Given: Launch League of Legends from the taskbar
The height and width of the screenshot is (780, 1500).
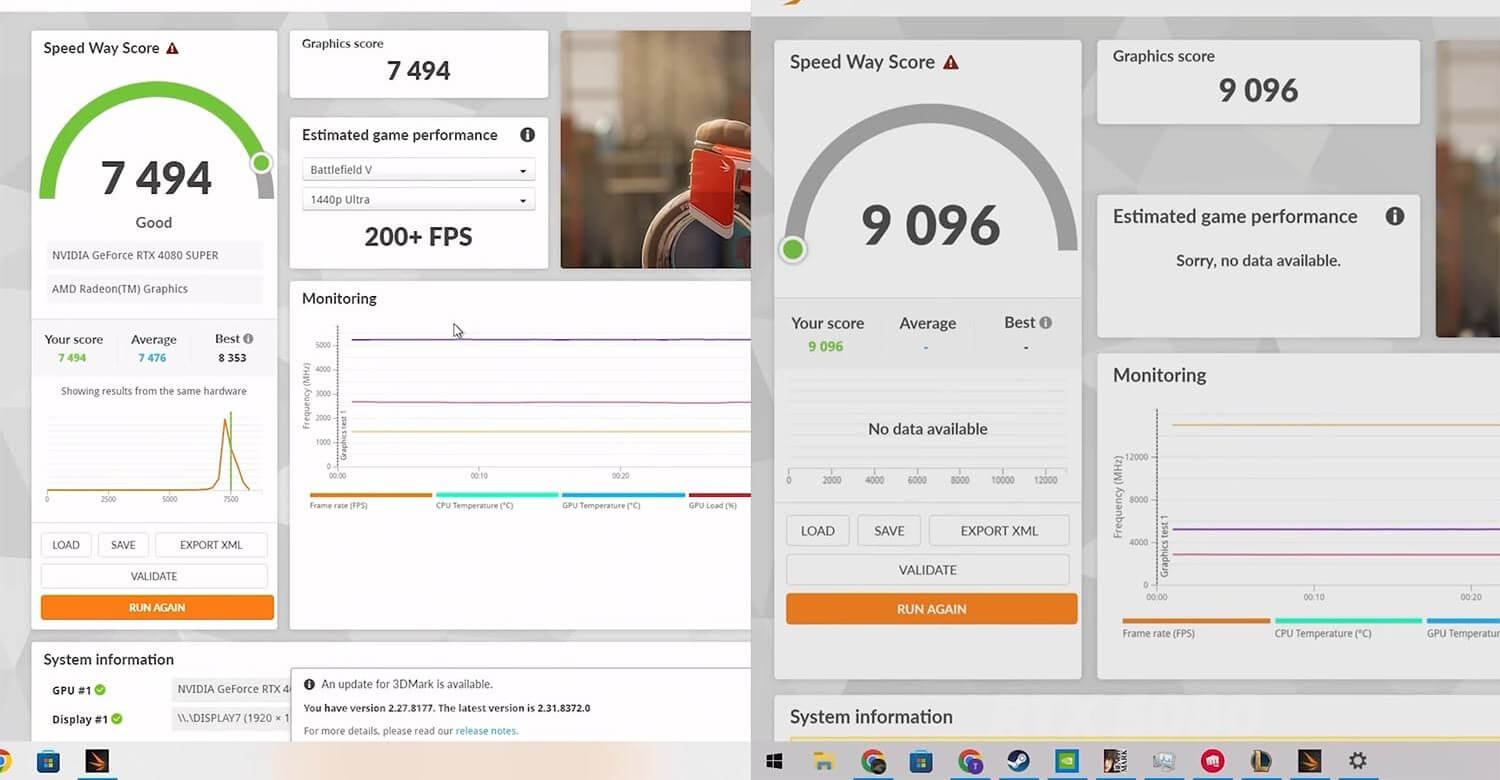Looking at the screenshot, I should pos(1260,762).
